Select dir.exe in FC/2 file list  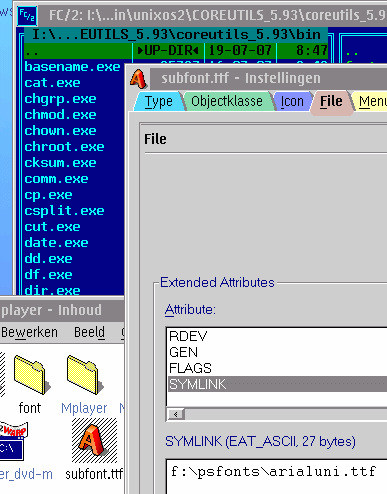[x=52, y=290]
